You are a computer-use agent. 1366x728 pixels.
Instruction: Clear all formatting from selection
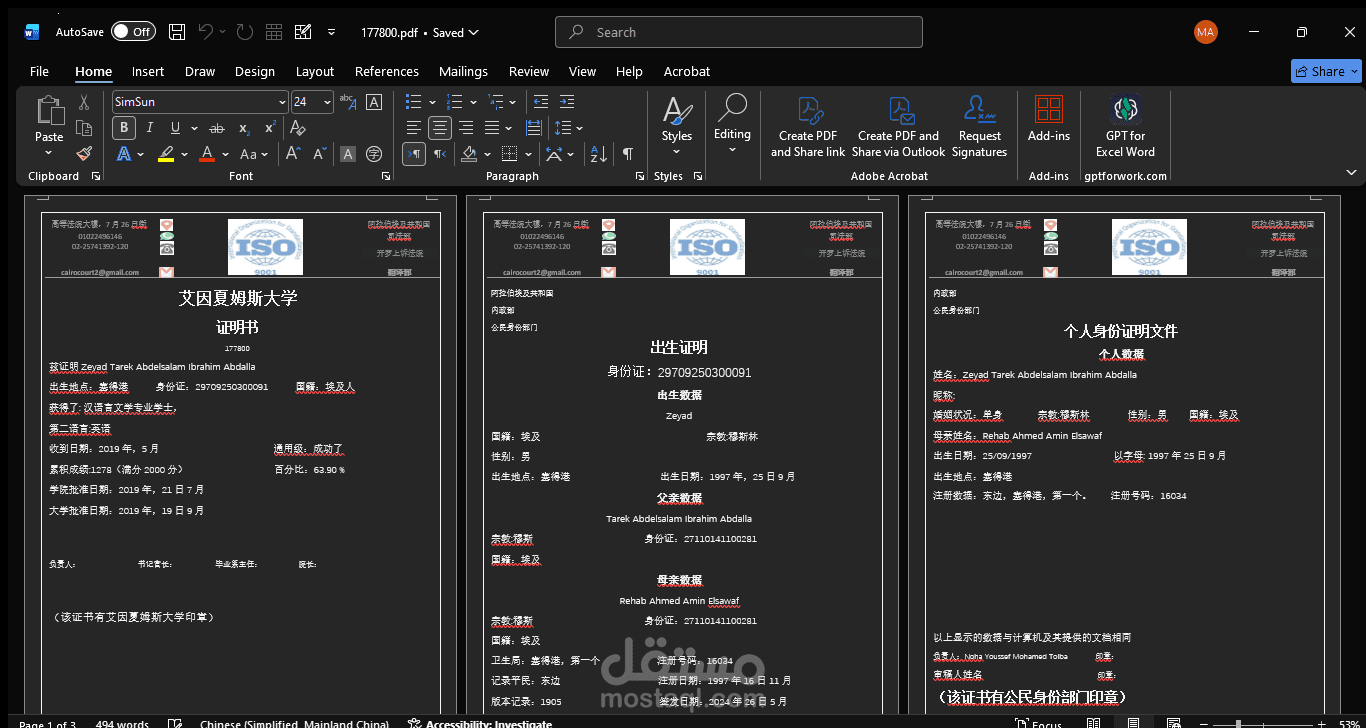(x=297, y=128)
